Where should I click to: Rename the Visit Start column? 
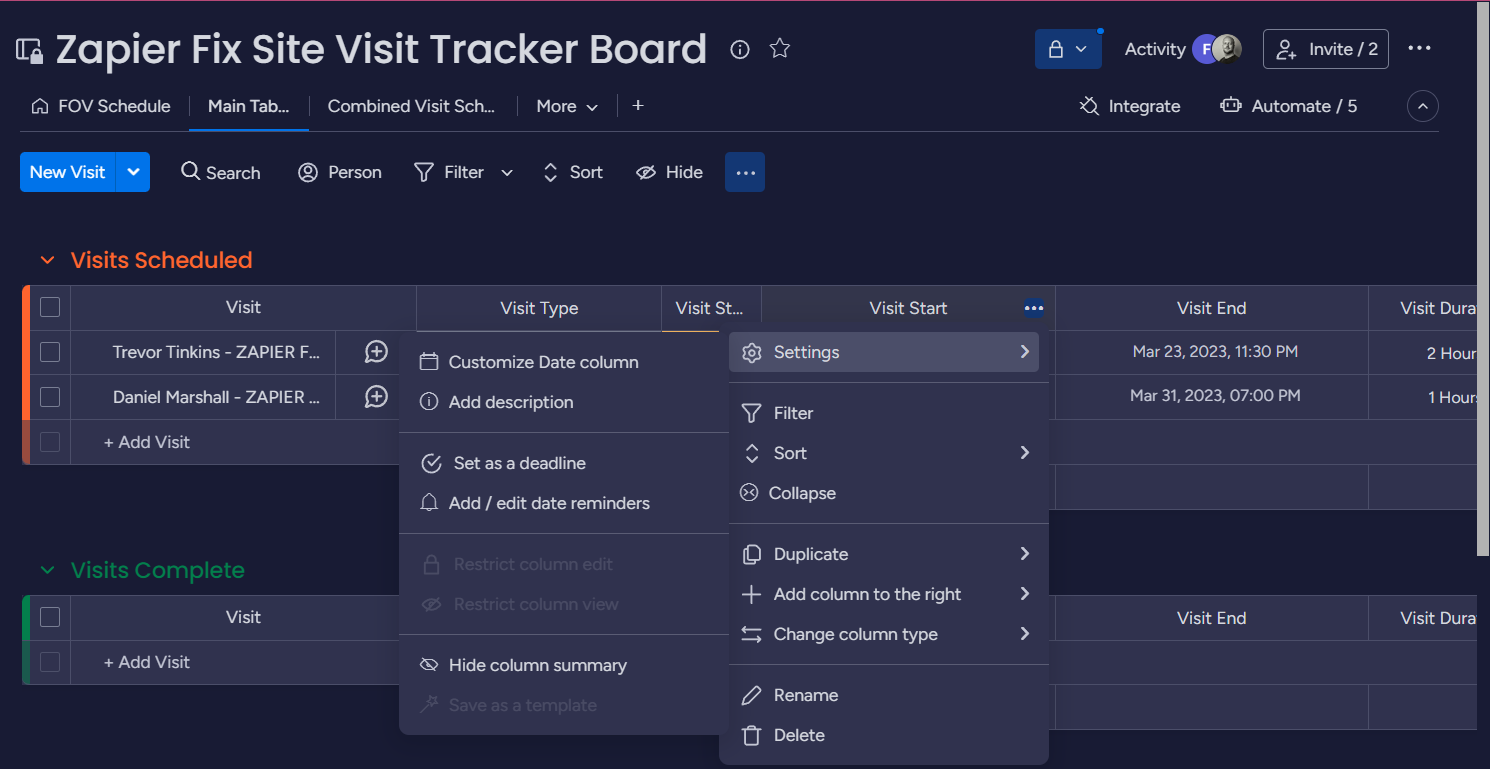(884, 695)
